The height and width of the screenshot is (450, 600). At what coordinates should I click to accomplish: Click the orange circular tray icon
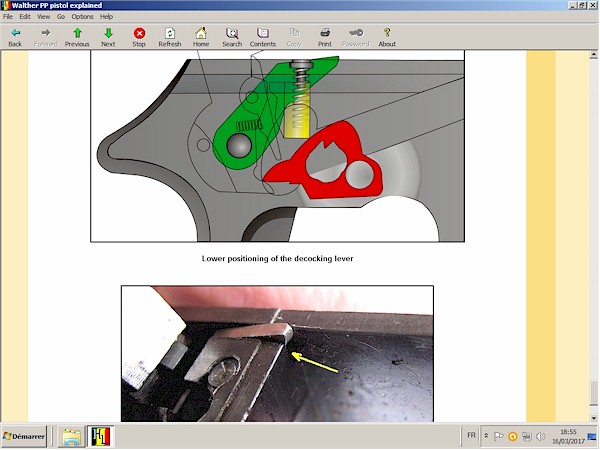click(513, 436)
